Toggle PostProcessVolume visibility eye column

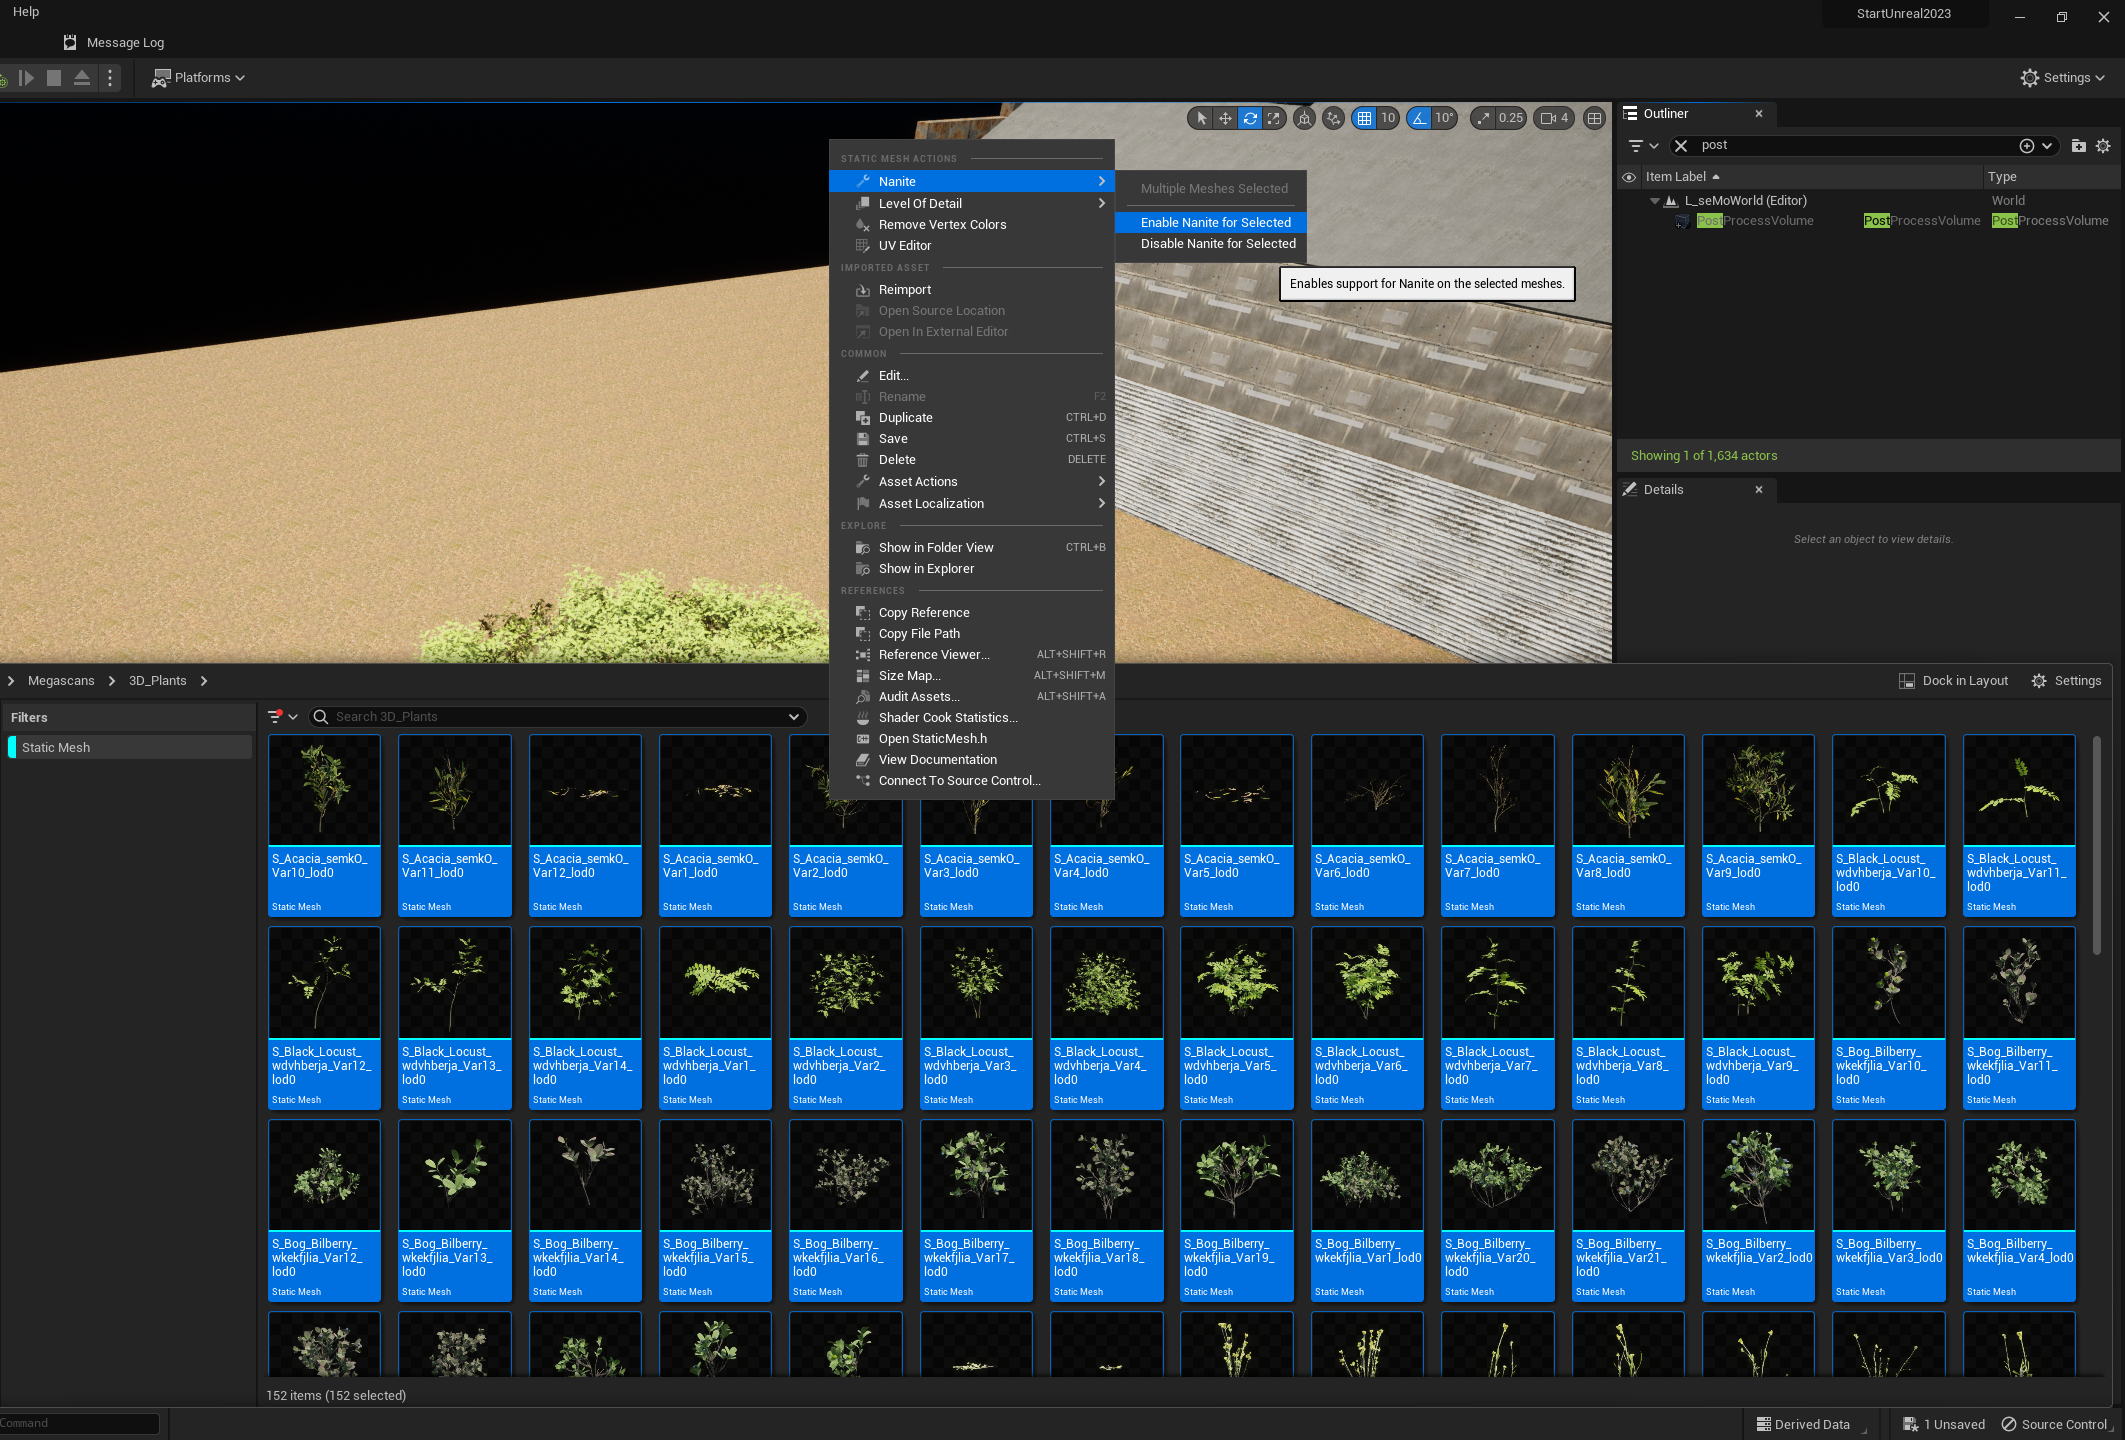1629,221
